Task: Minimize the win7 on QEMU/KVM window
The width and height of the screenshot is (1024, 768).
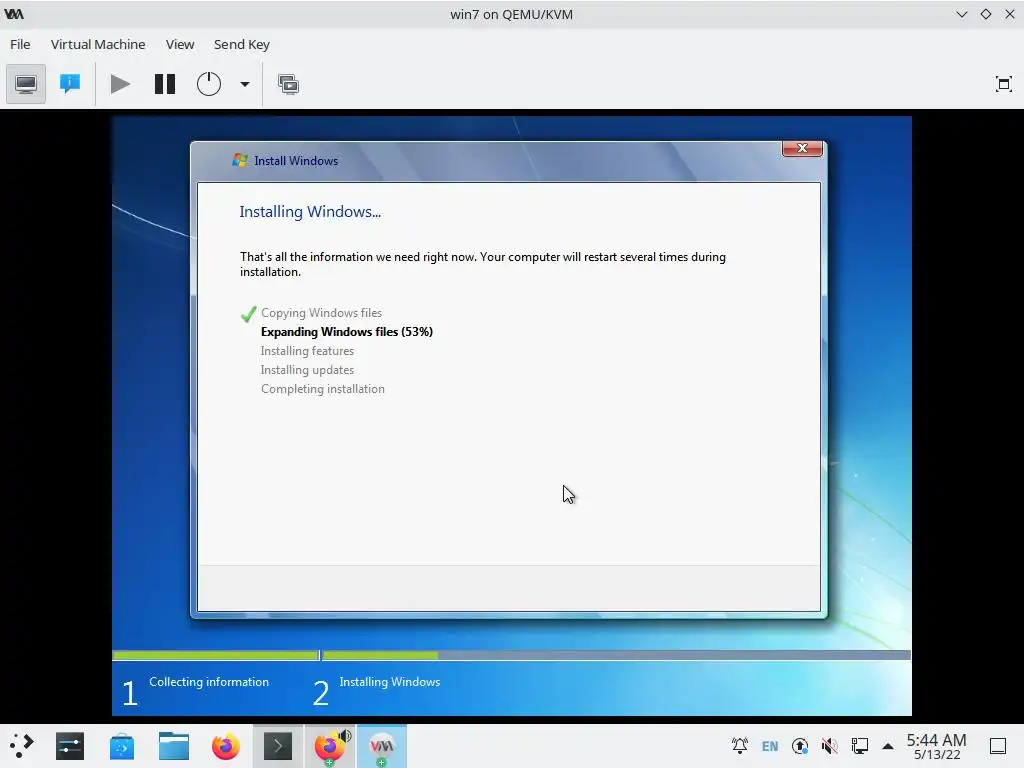Action: 961,14
